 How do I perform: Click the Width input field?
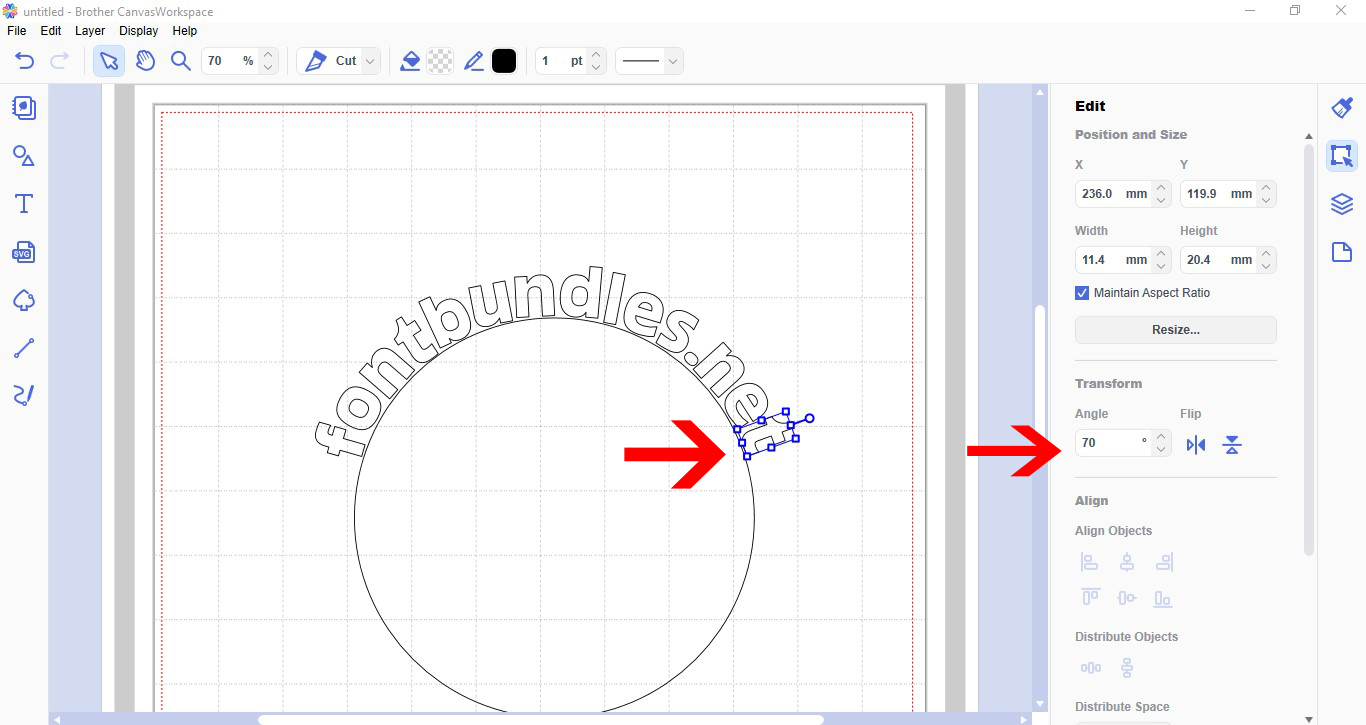(x=1113, y=260)
